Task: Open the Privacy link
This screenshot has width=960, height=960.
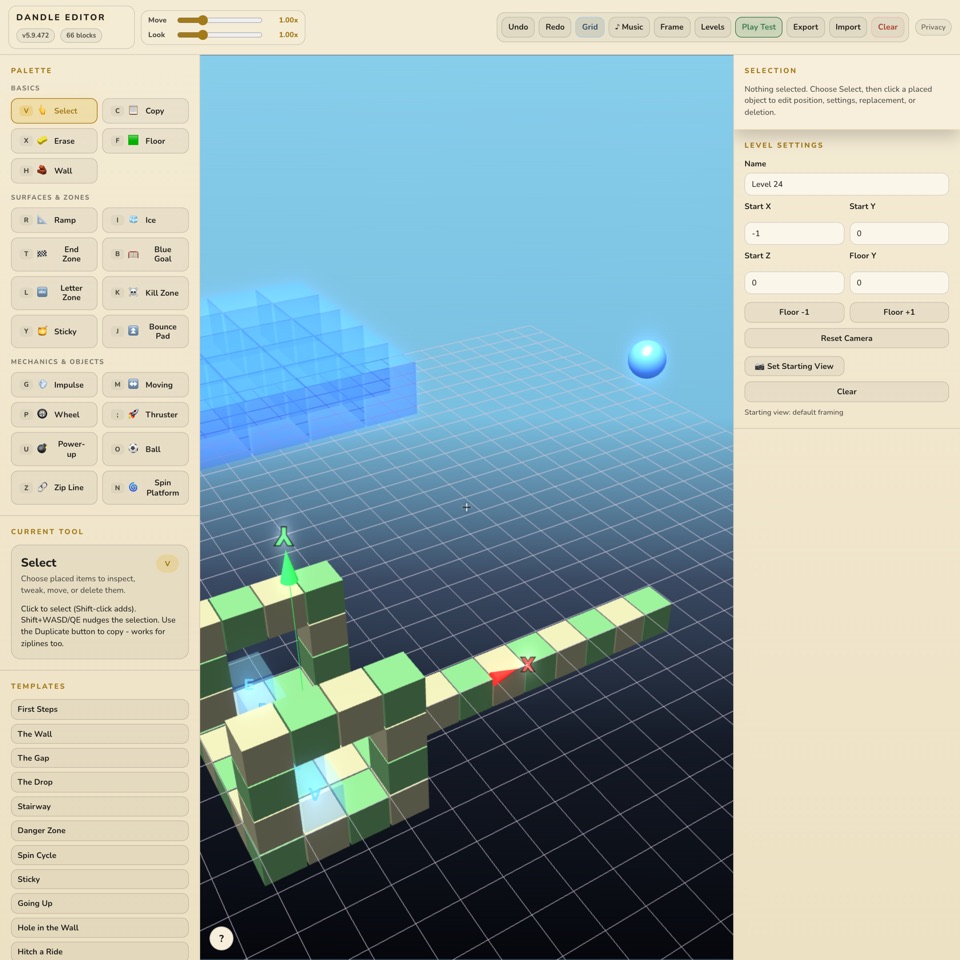Action: (933, 27)
